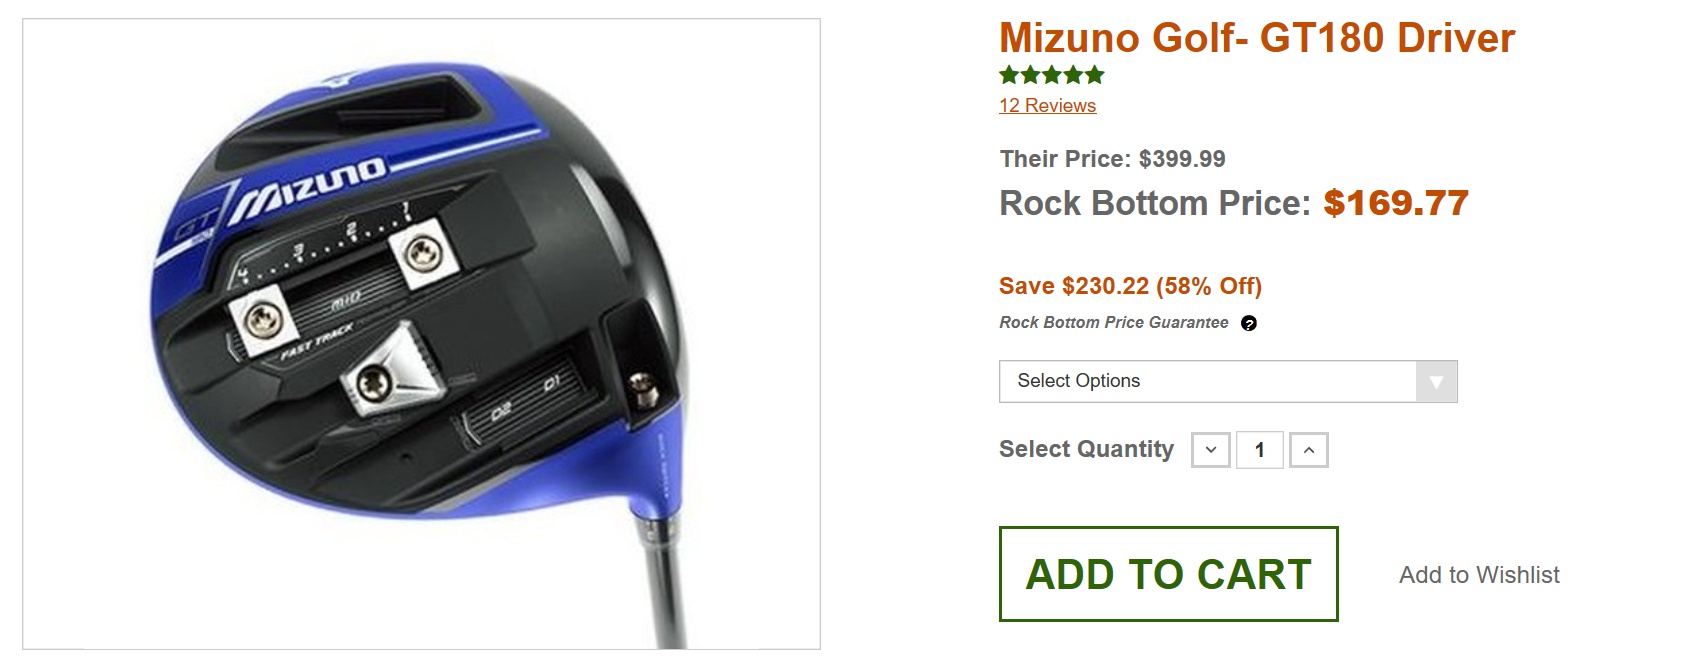Decrease quantity with the down chevron

pyautogui.click(x=1211, y=450)
